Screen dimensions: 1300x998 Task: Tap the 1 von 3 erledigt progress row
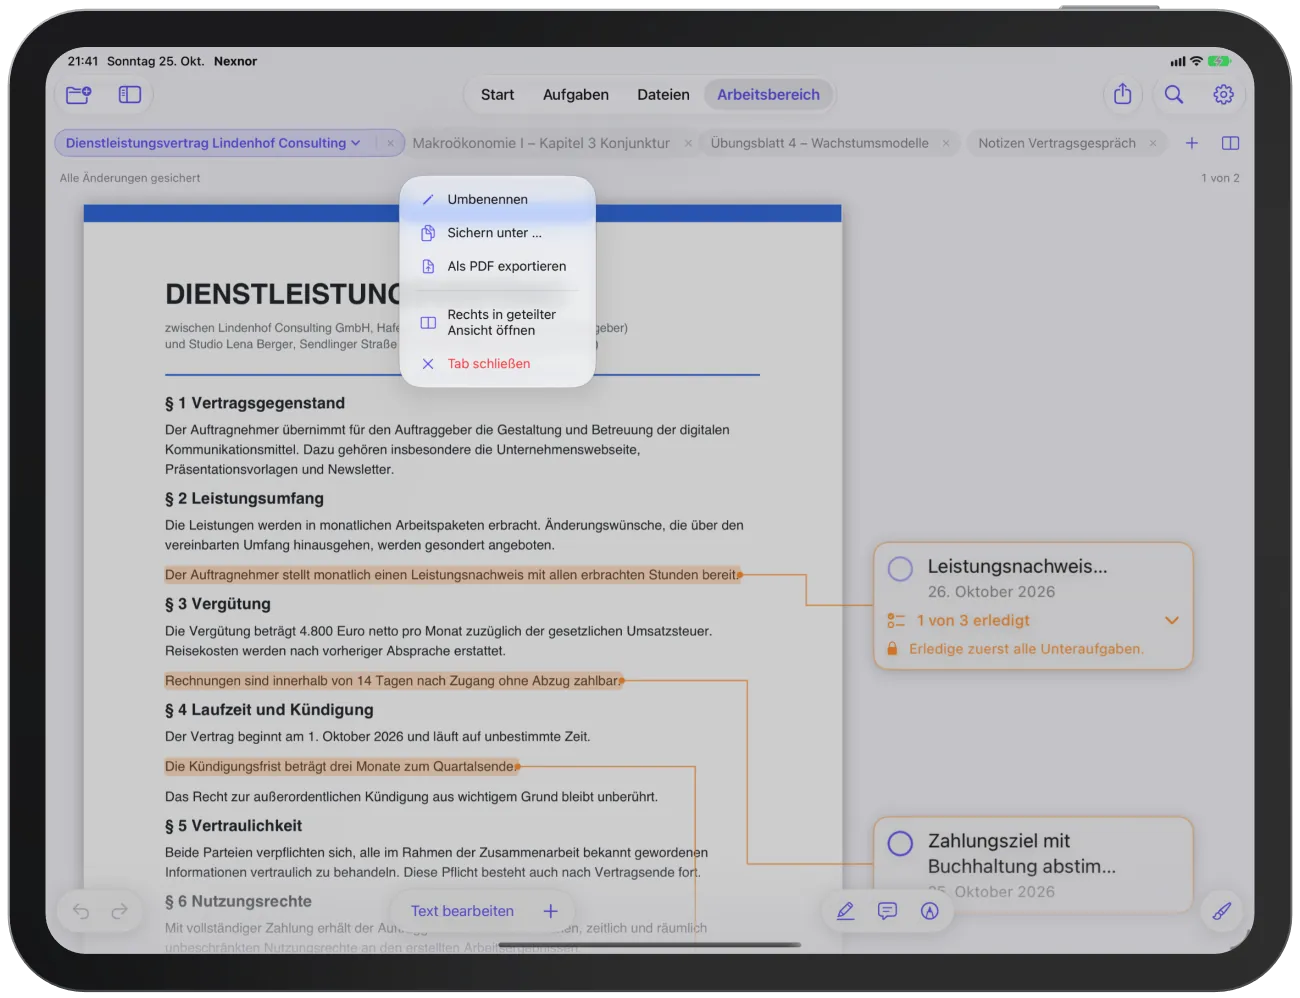[1034, 621]
